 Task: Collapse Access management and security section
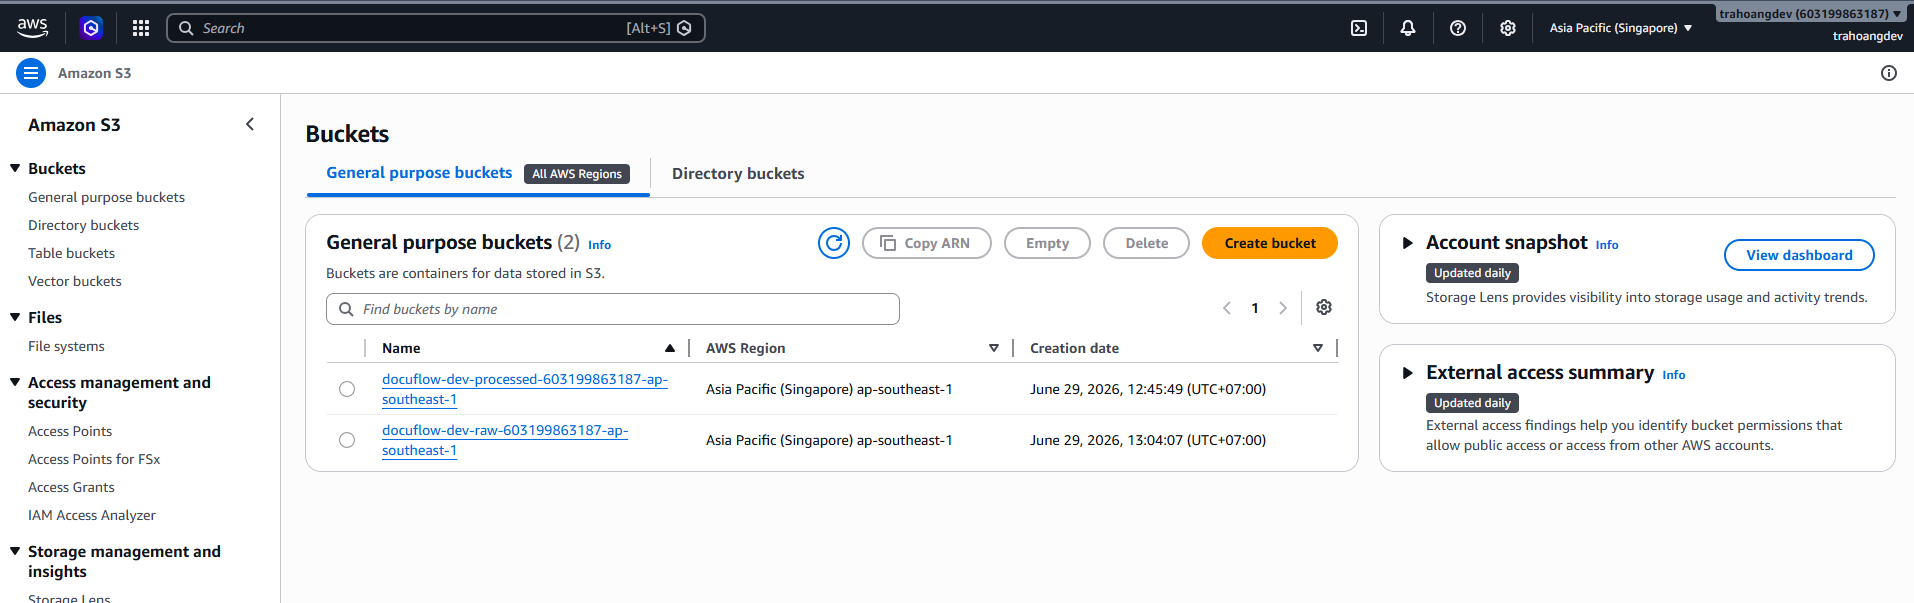(x=15, y=382)
